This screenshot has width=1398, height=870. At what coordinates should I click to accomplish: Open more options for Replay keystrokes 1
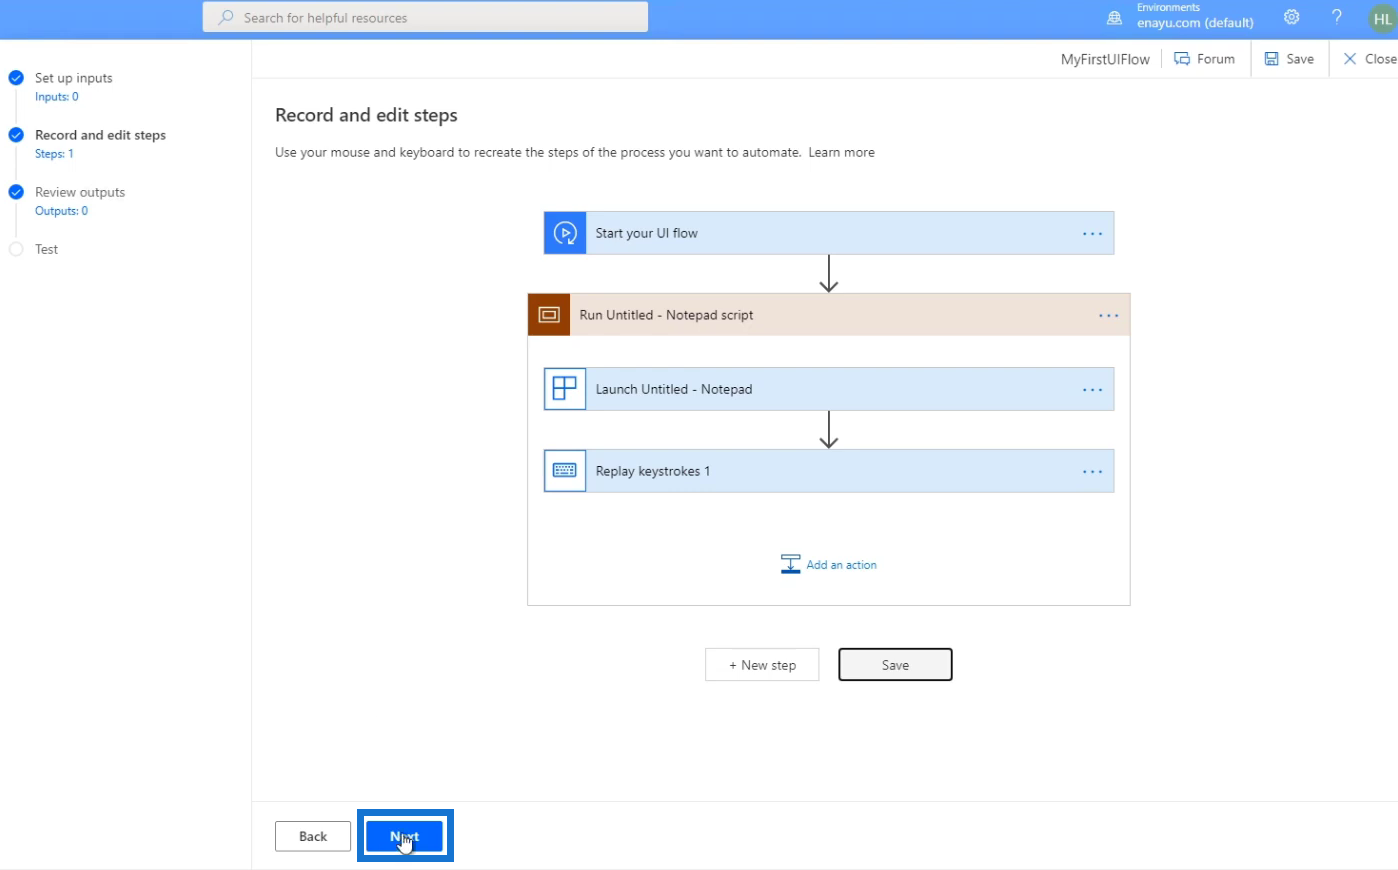pos(1092,472)
